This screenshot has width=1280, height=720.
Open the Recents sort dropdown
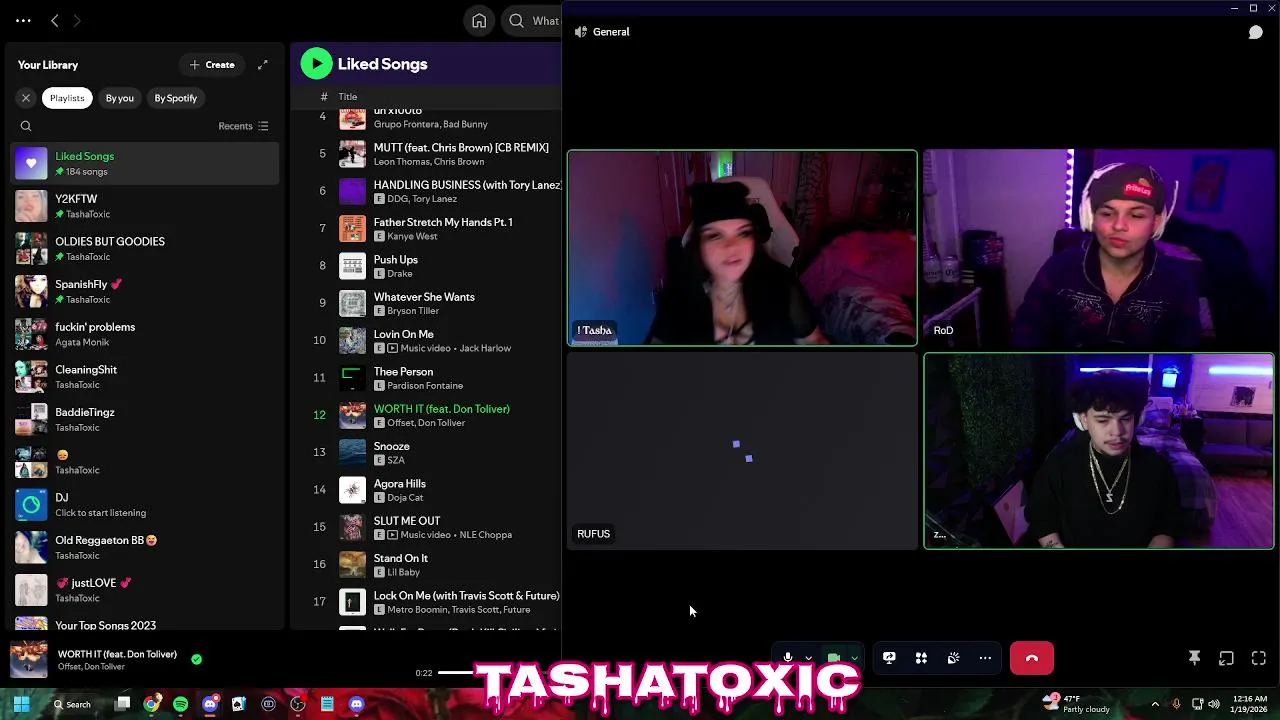pyautogui.click(x=243, y=126)
